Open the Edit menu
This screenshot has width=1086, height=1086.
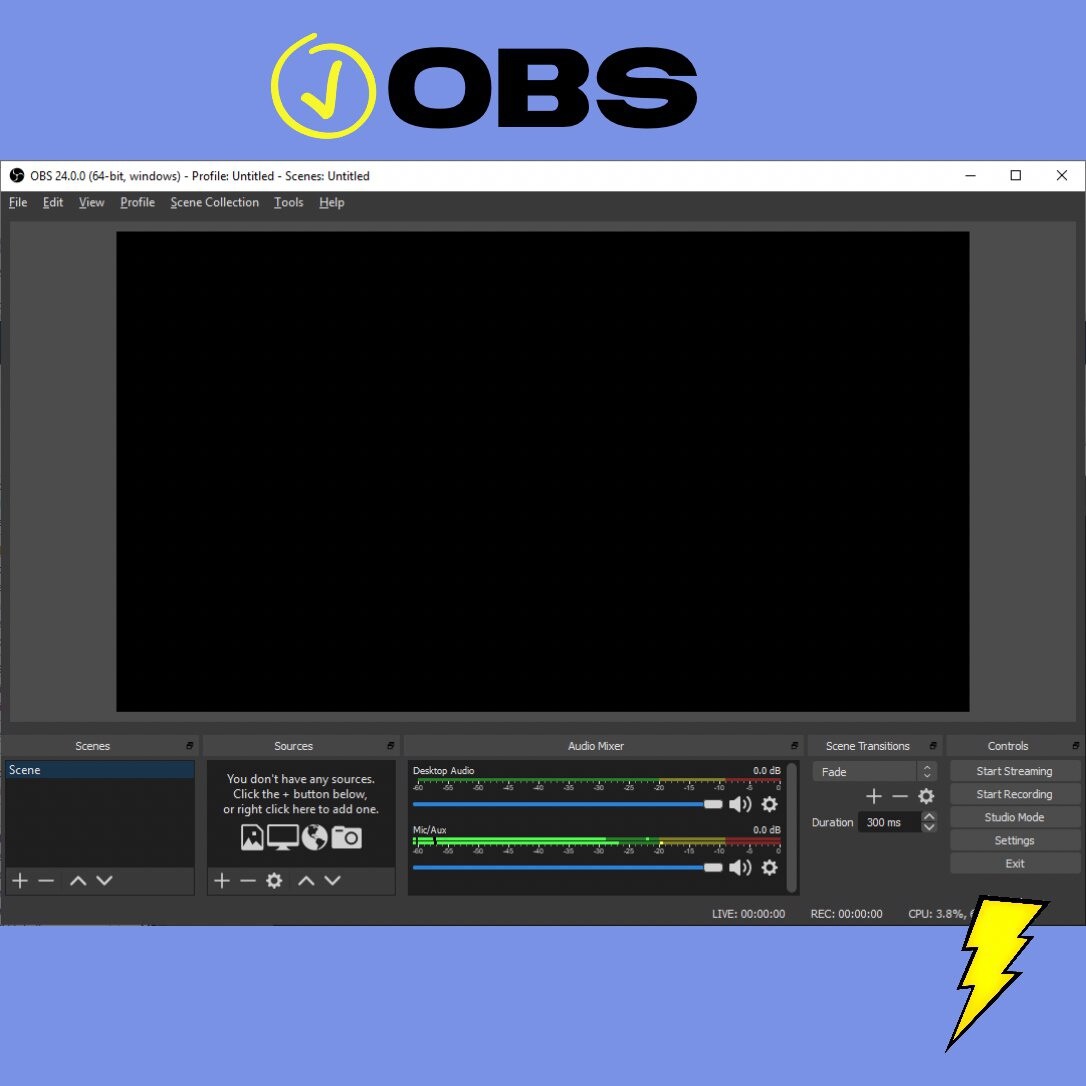53,202
